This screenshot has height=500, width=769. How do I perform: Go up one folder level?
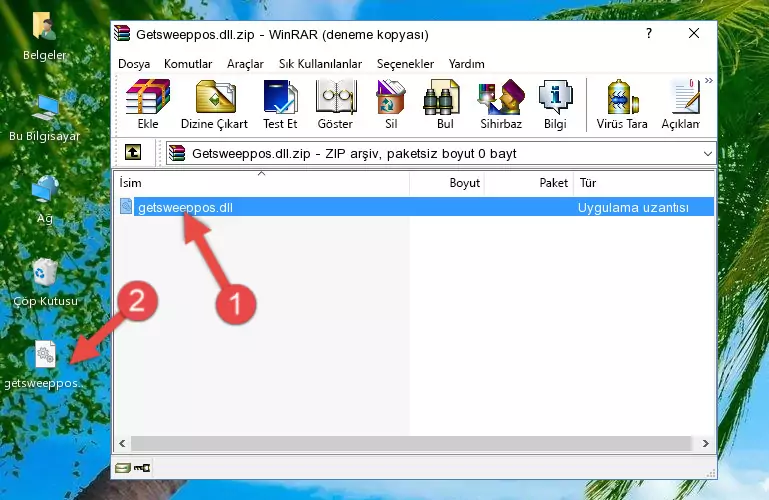click(x=133, y=152)
